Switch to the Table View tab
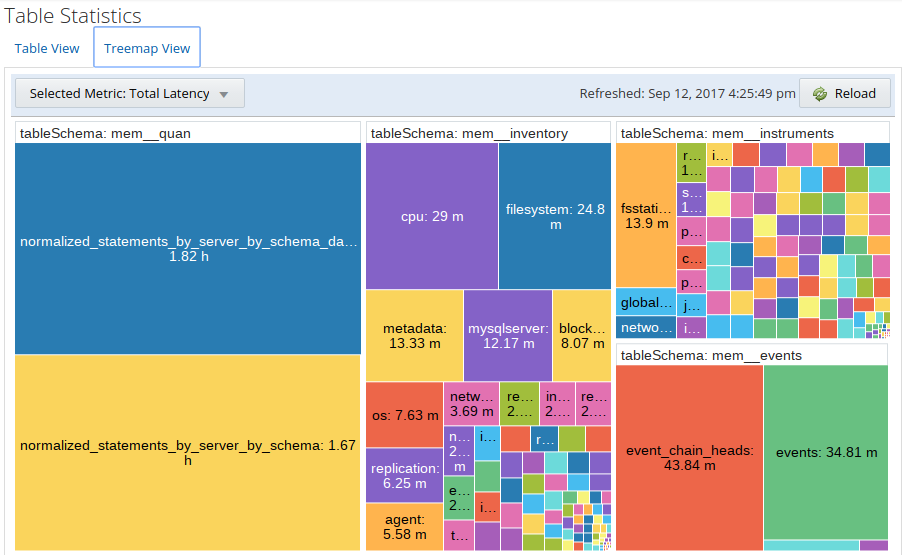The width and height of the screenshot is (902, 555). 47,48
